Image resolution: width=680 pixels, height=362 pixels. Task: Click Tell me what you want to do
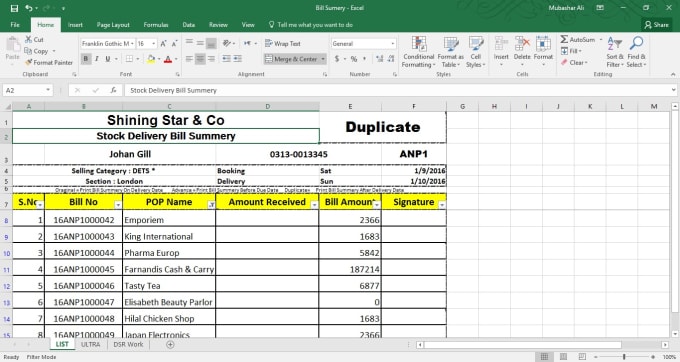311,25
